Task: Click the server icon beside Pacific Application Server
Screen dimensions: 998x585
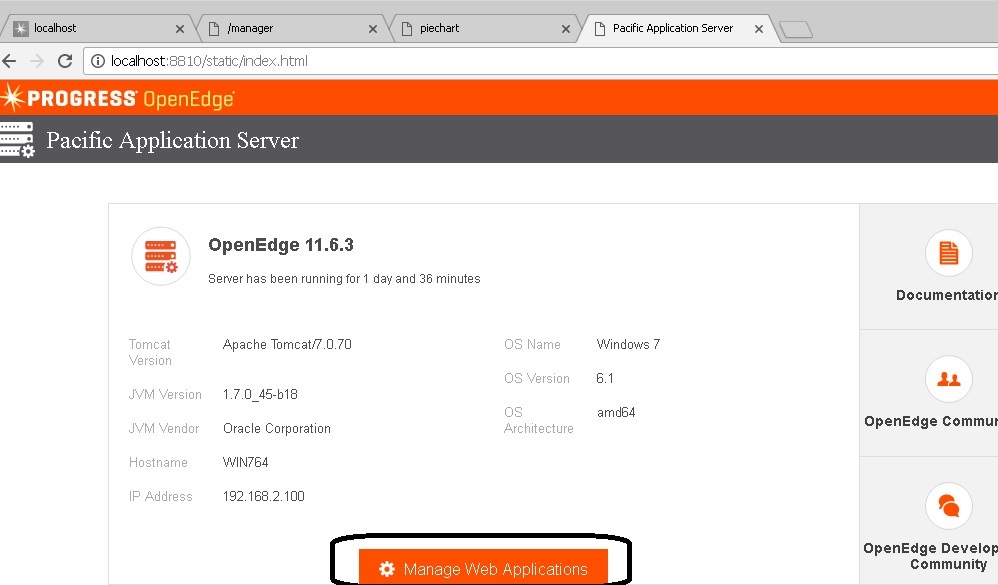Action: click(17, 139)
